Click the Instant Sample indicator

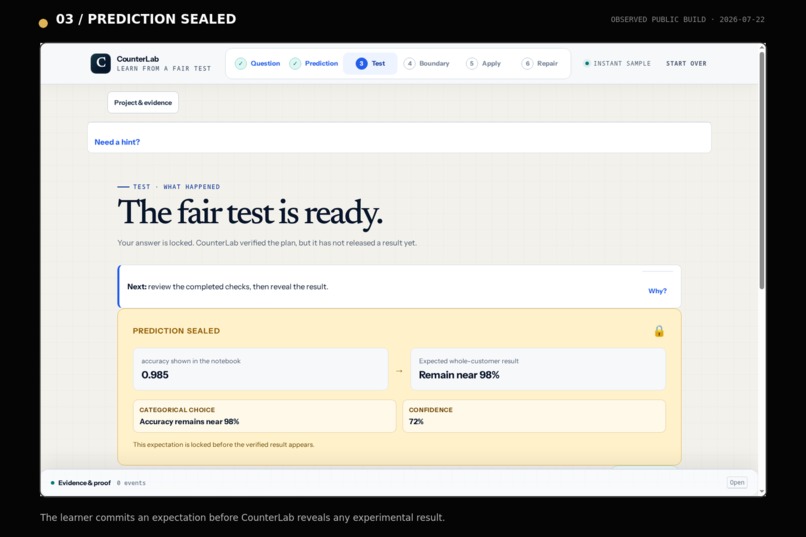[617, 63]
